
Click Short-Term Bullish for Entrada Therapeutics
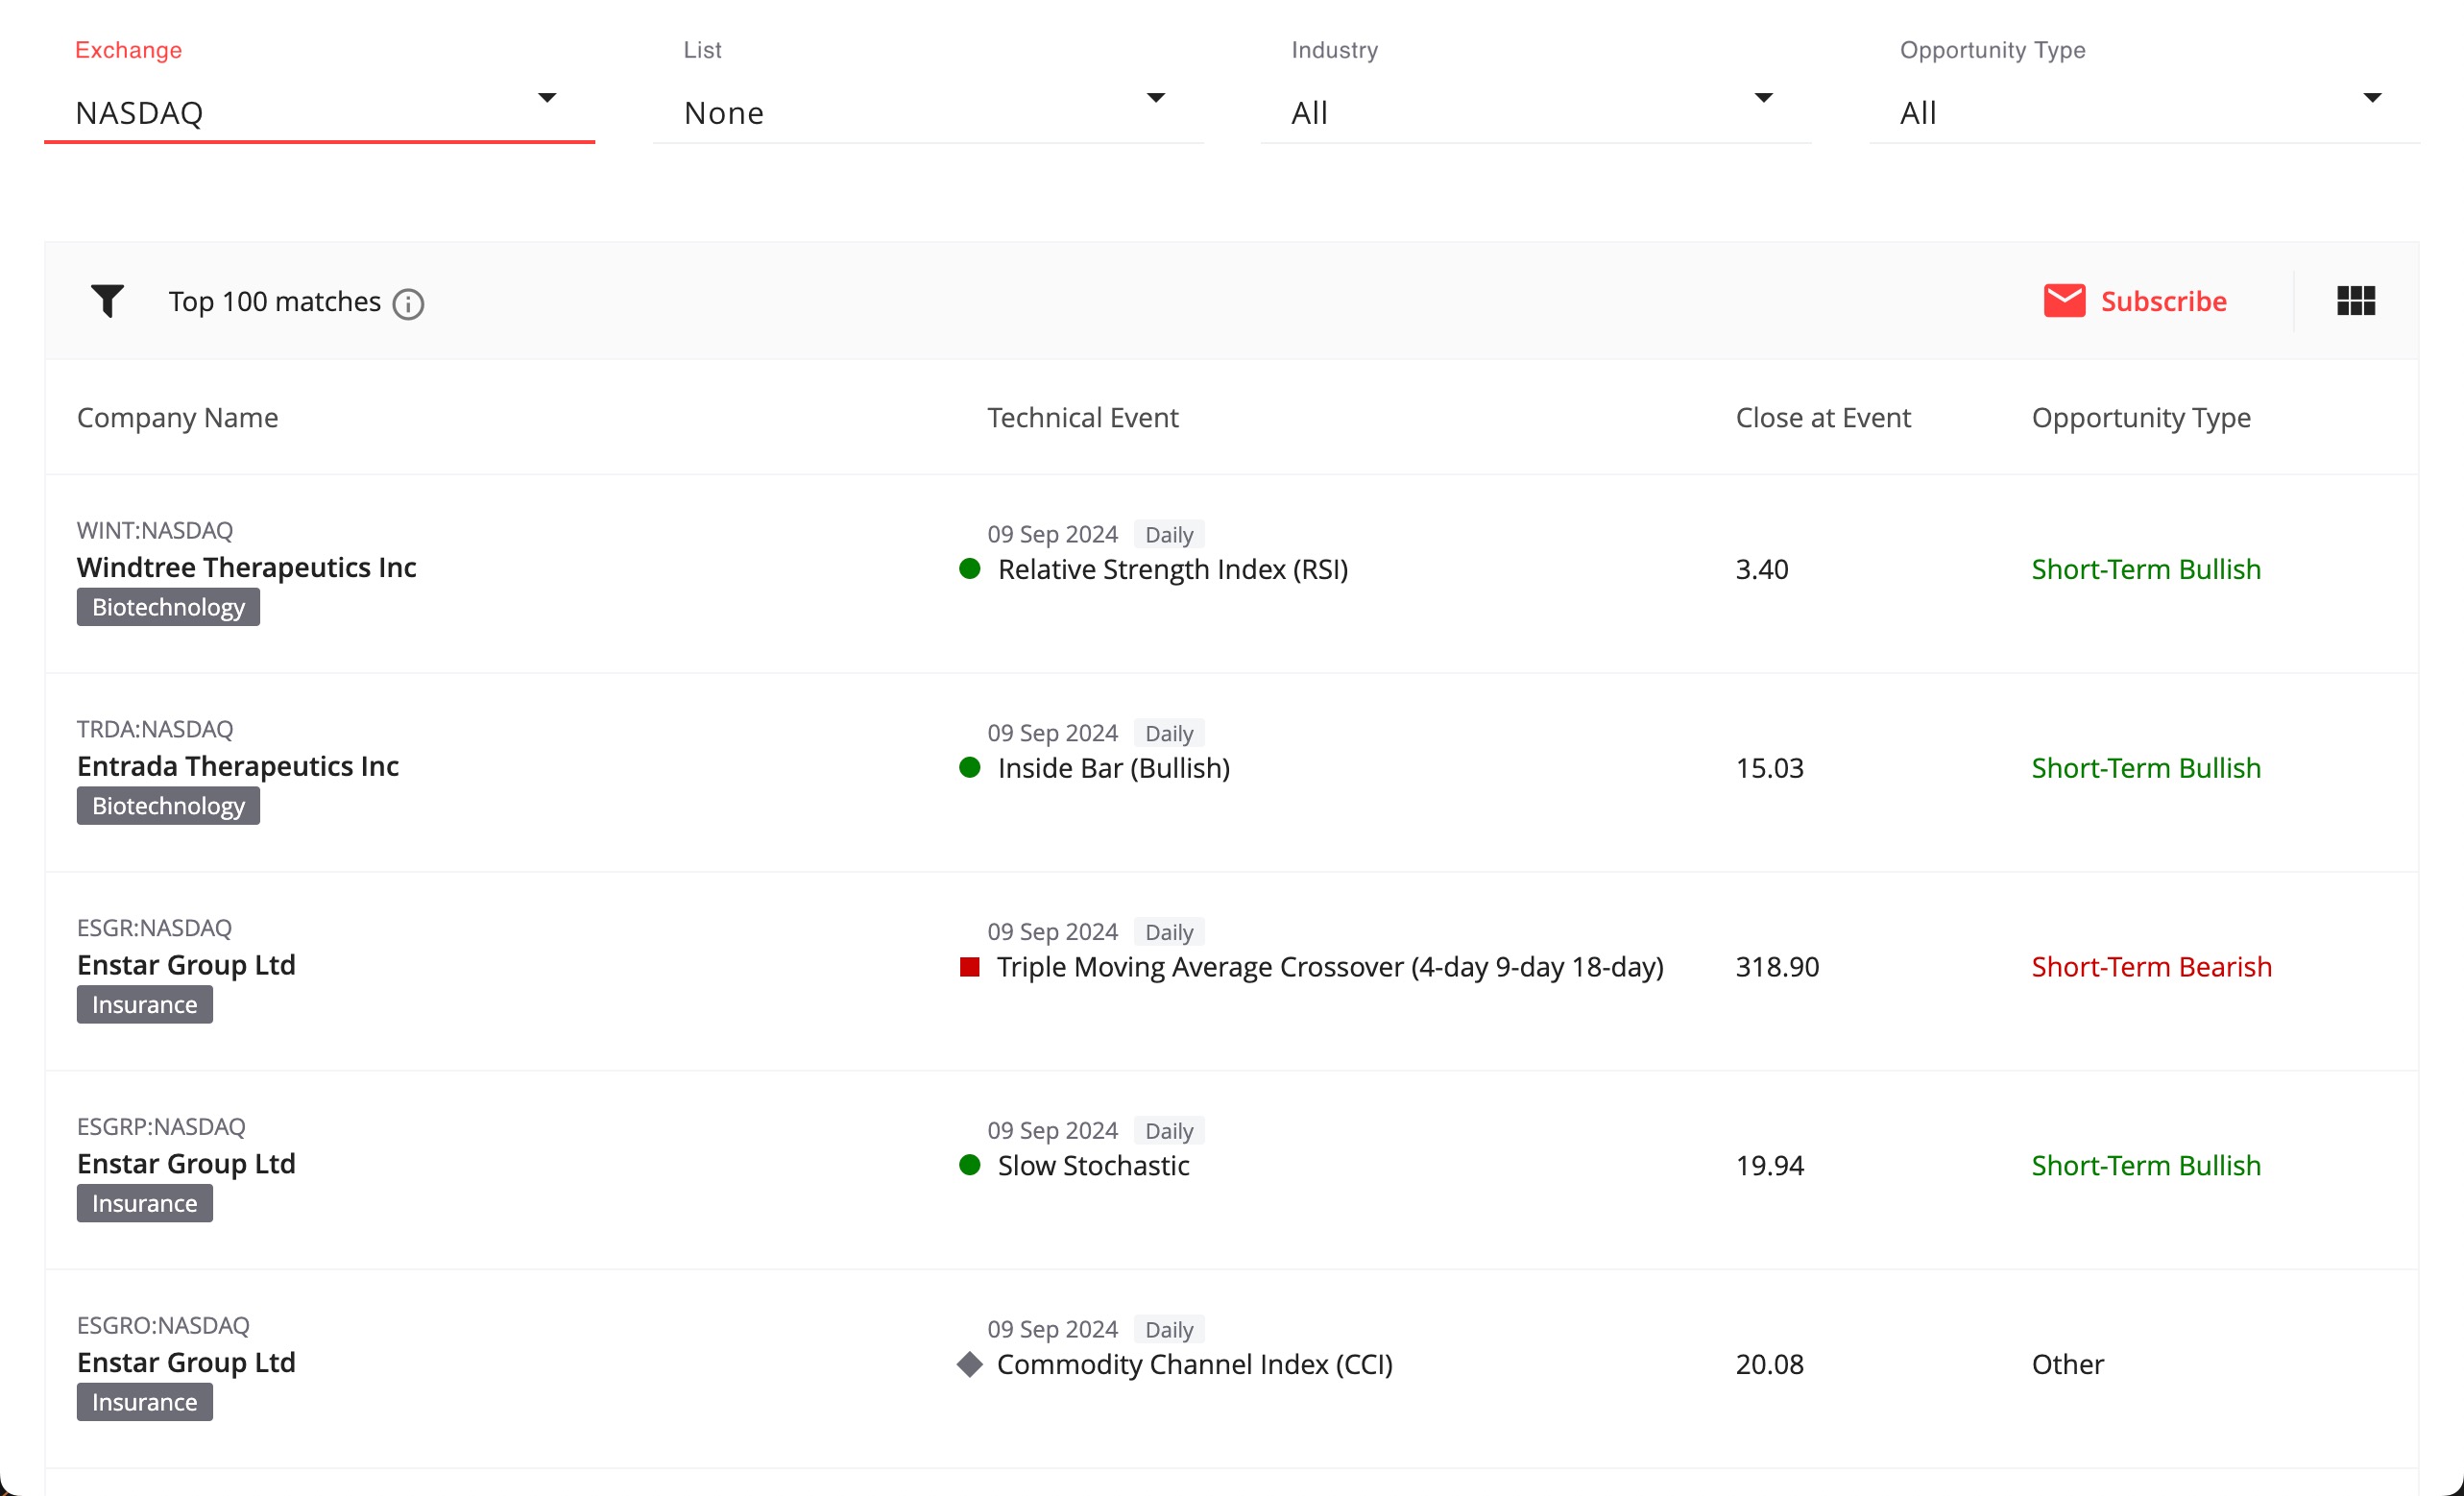click(x=2146, y=769)
